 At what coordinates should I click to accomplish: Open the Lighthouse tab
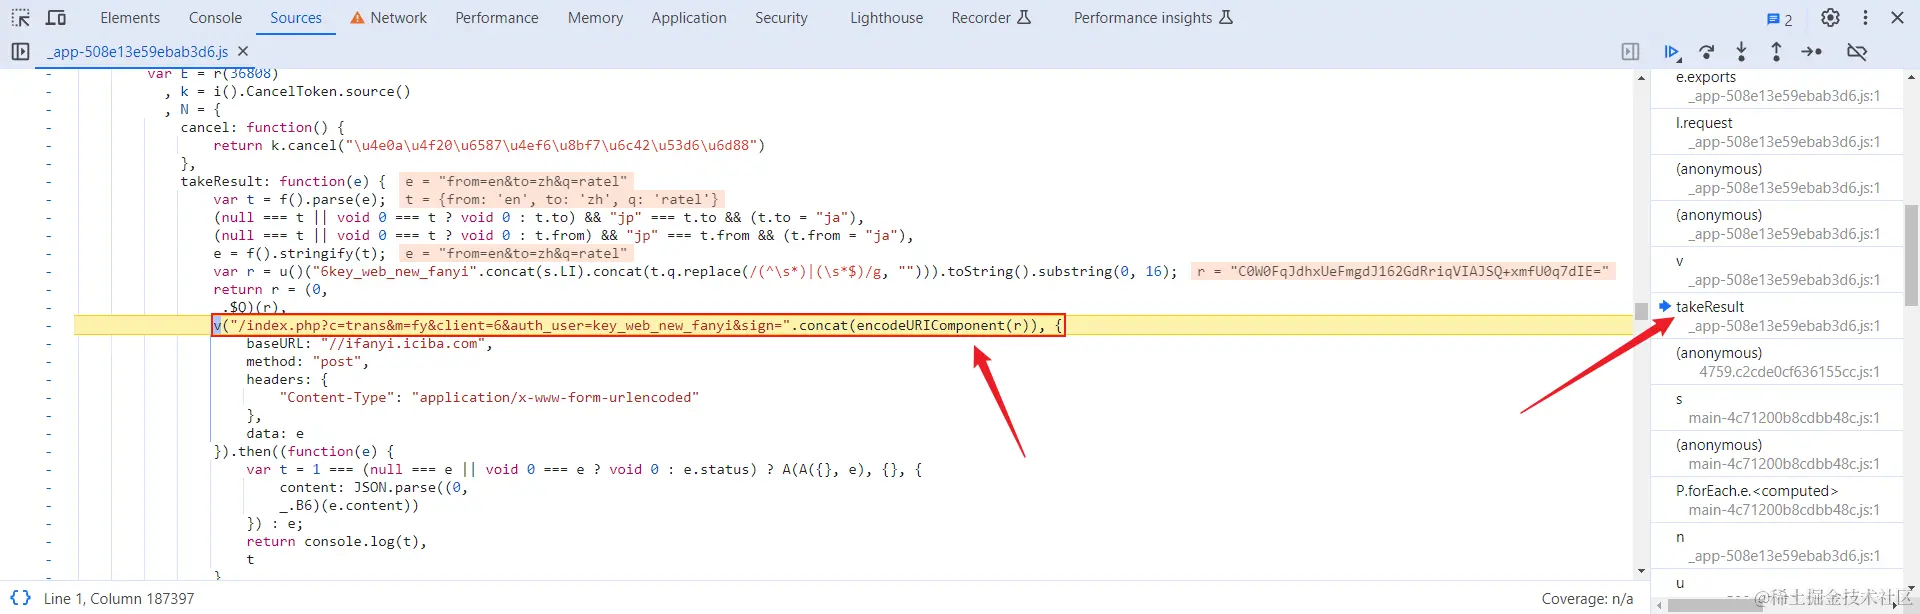[x=887, y=18]
